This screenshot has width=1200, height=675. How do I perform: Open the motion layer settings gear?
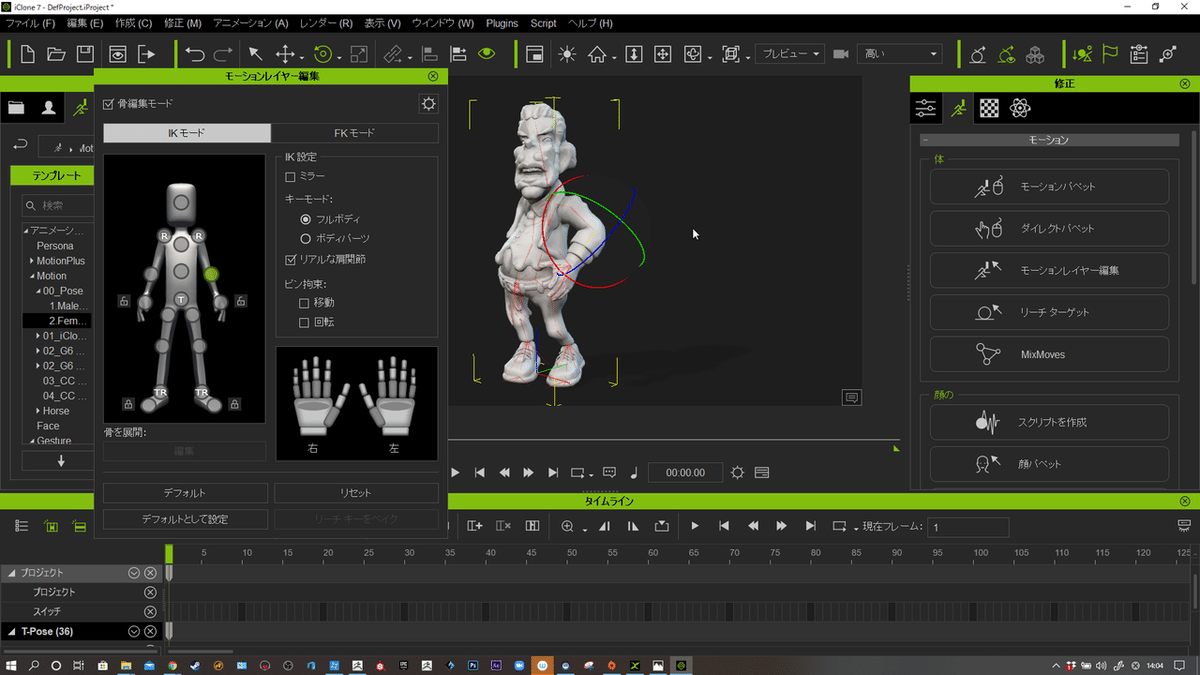point(429,104)
